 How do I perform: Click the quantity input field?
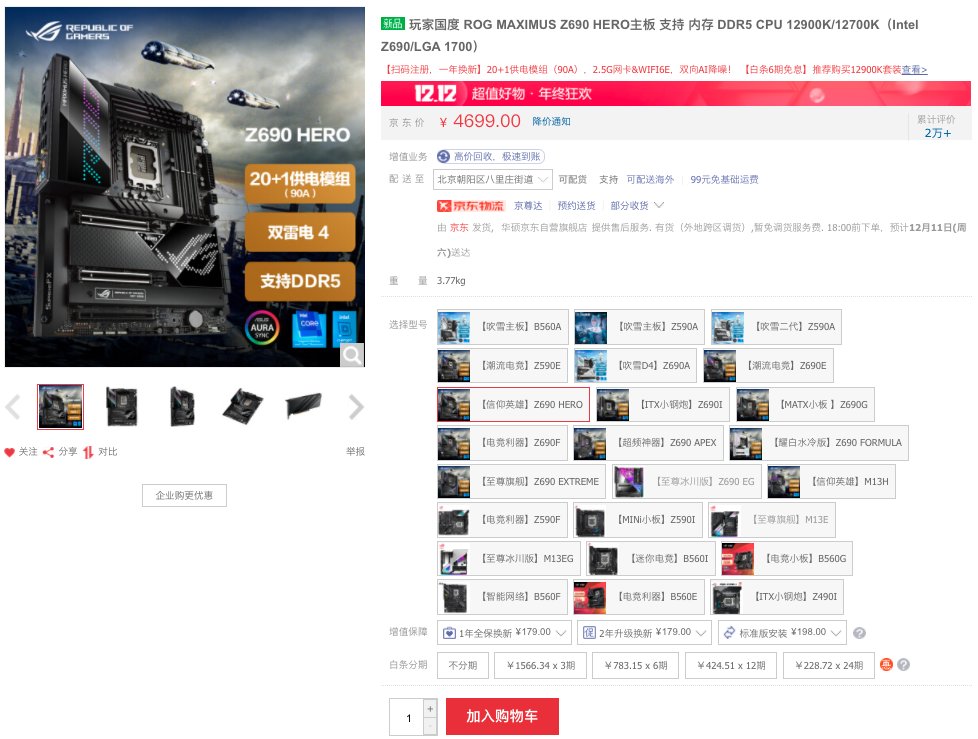[407, 717]
